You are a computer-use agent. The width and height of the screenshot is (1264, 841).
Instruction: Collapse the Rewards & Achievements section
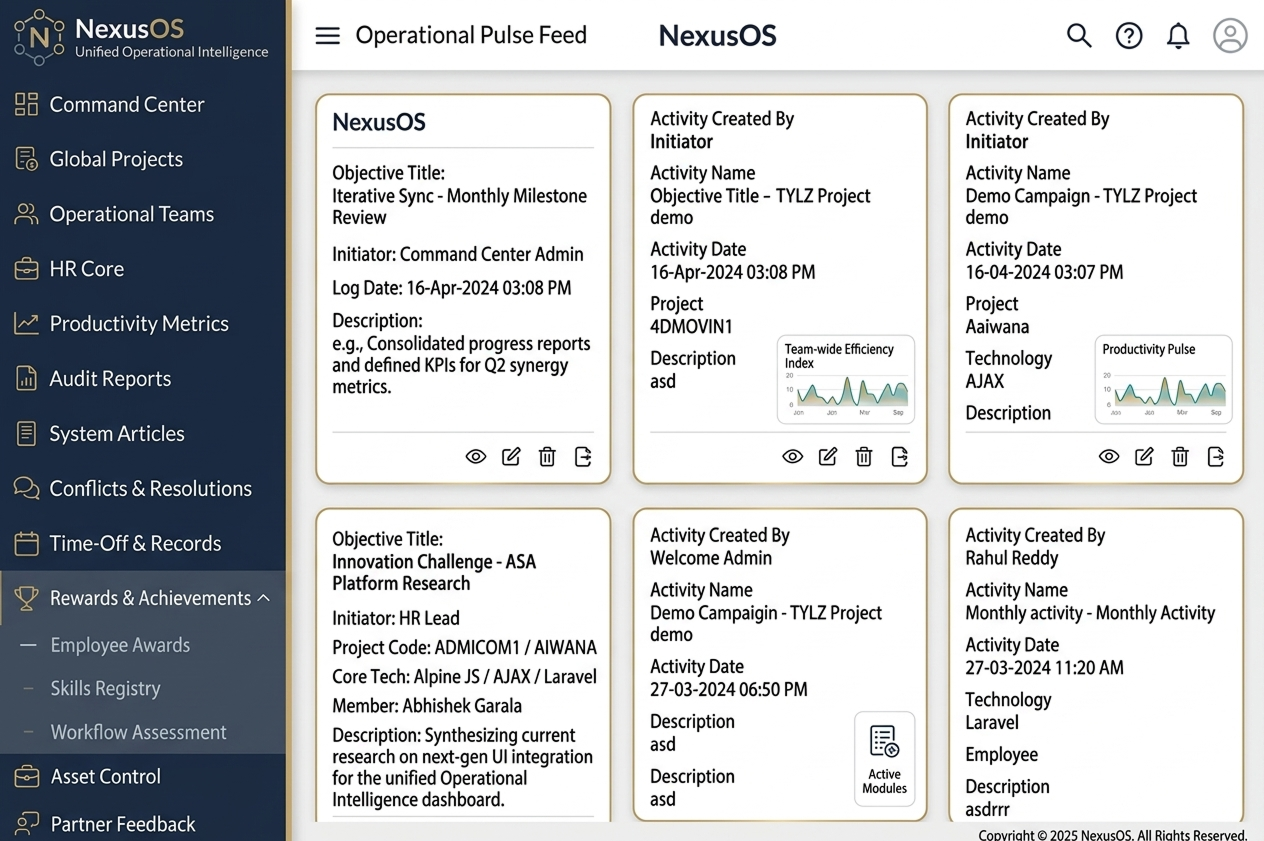click(x=264, y=598)
